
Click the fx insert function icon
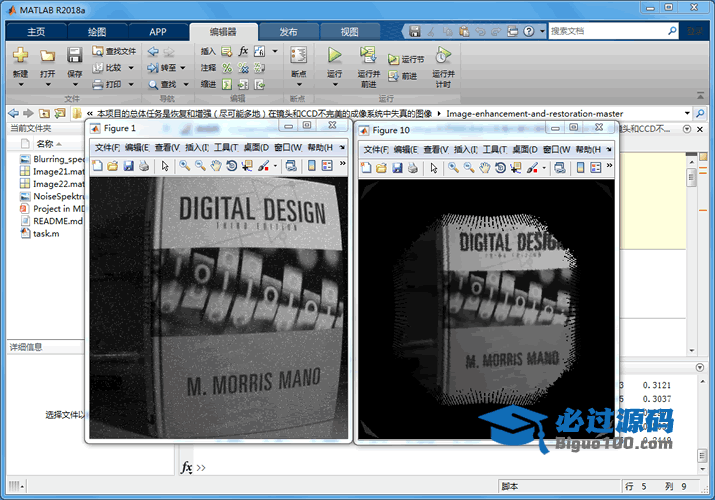[x=244, y=51]
